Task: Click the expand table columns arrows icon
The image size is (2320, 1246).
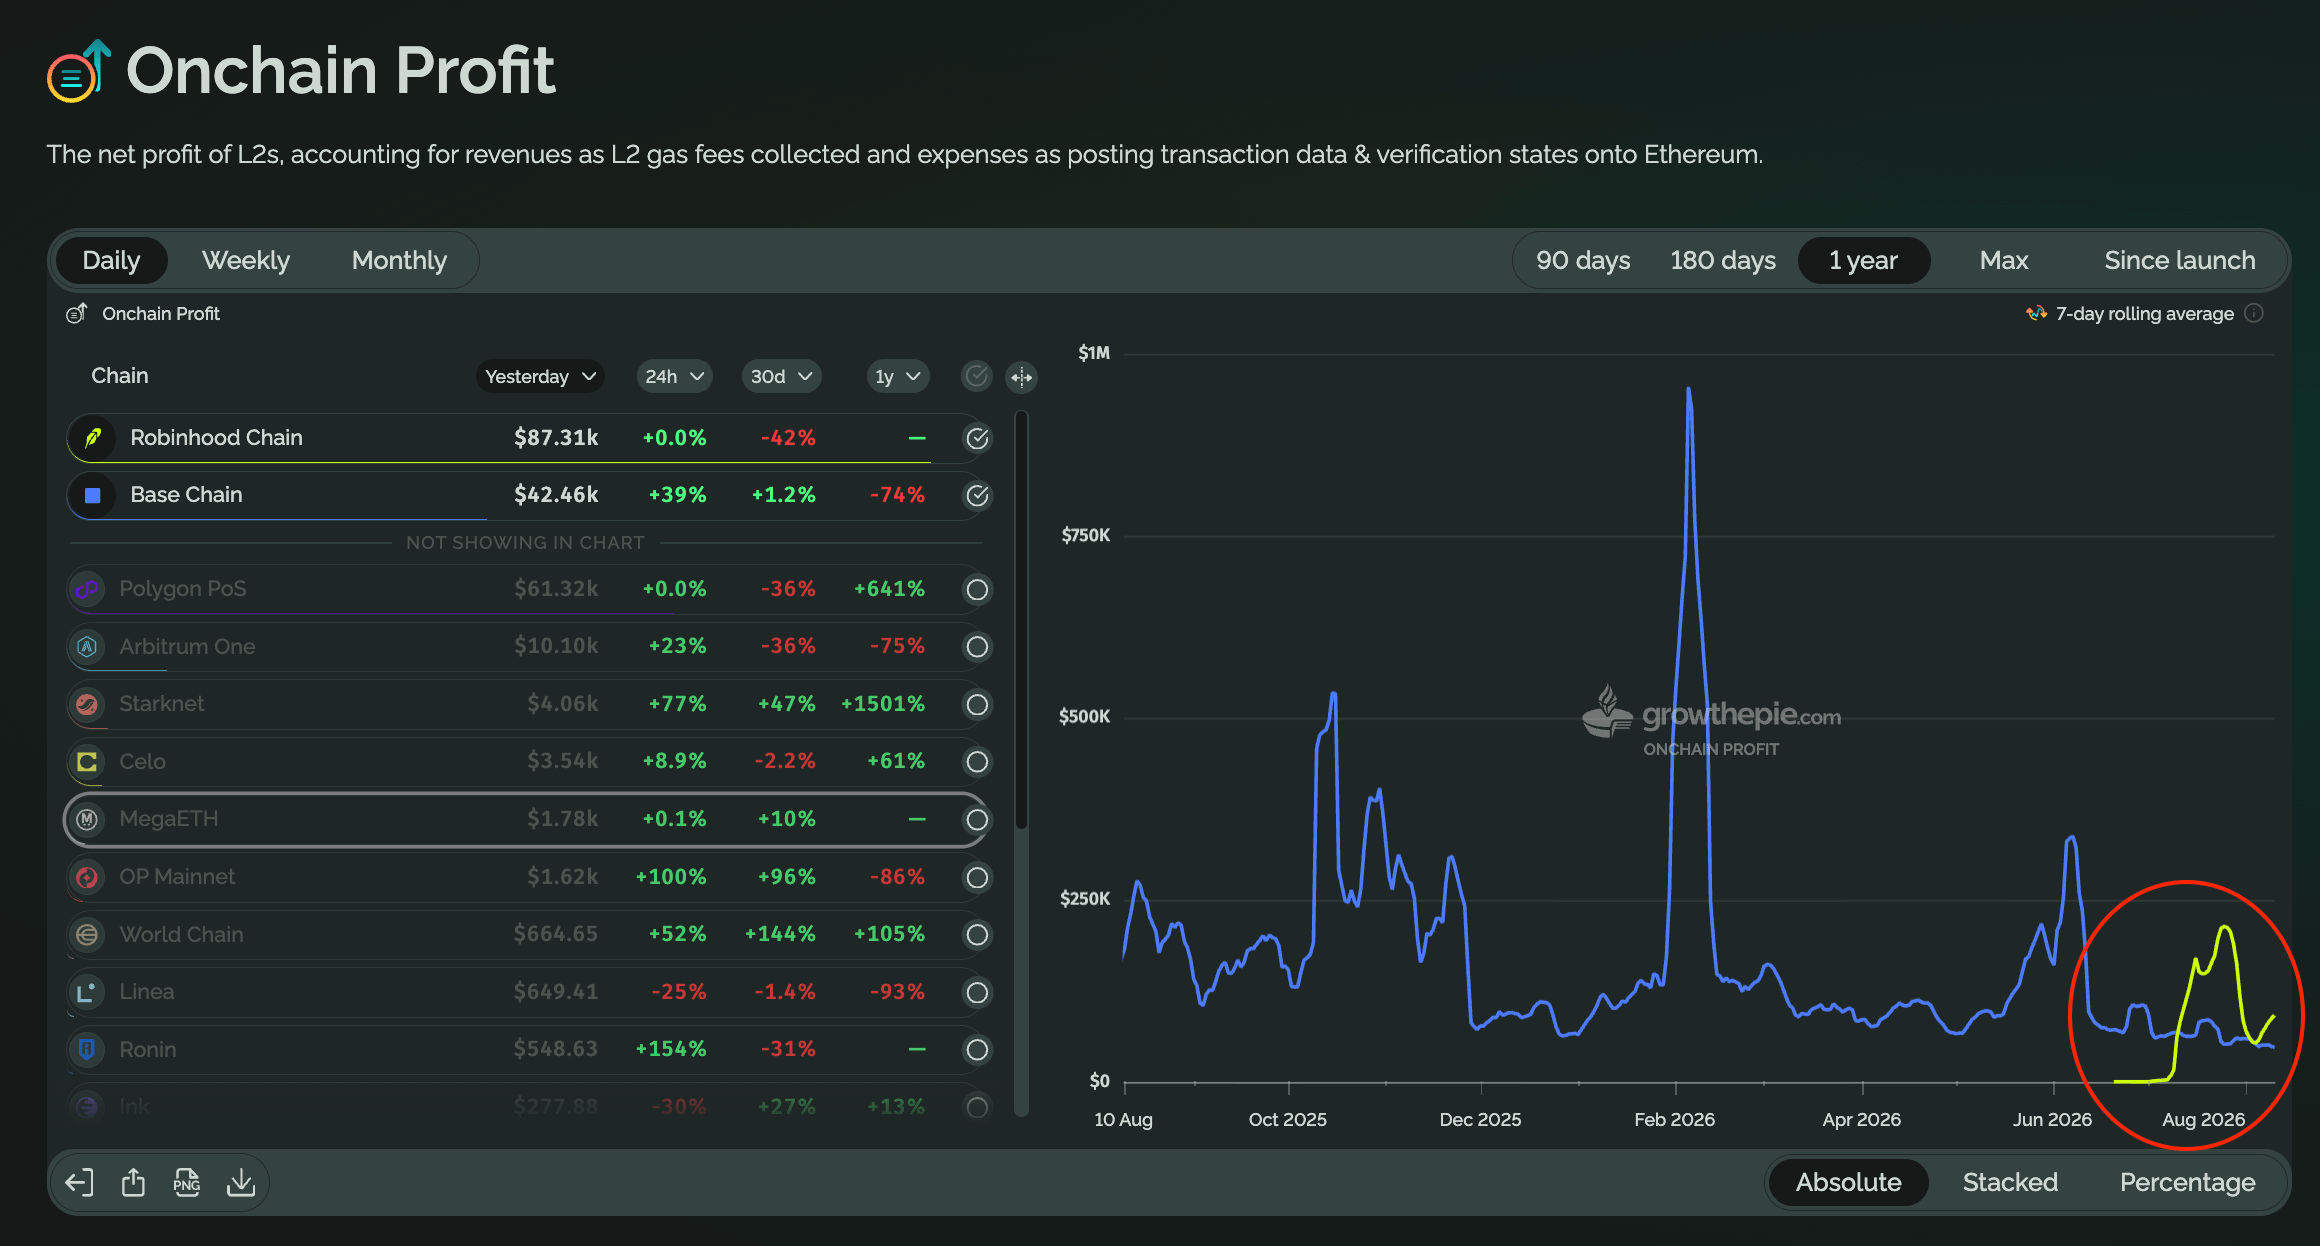Action: point(1021,377)
